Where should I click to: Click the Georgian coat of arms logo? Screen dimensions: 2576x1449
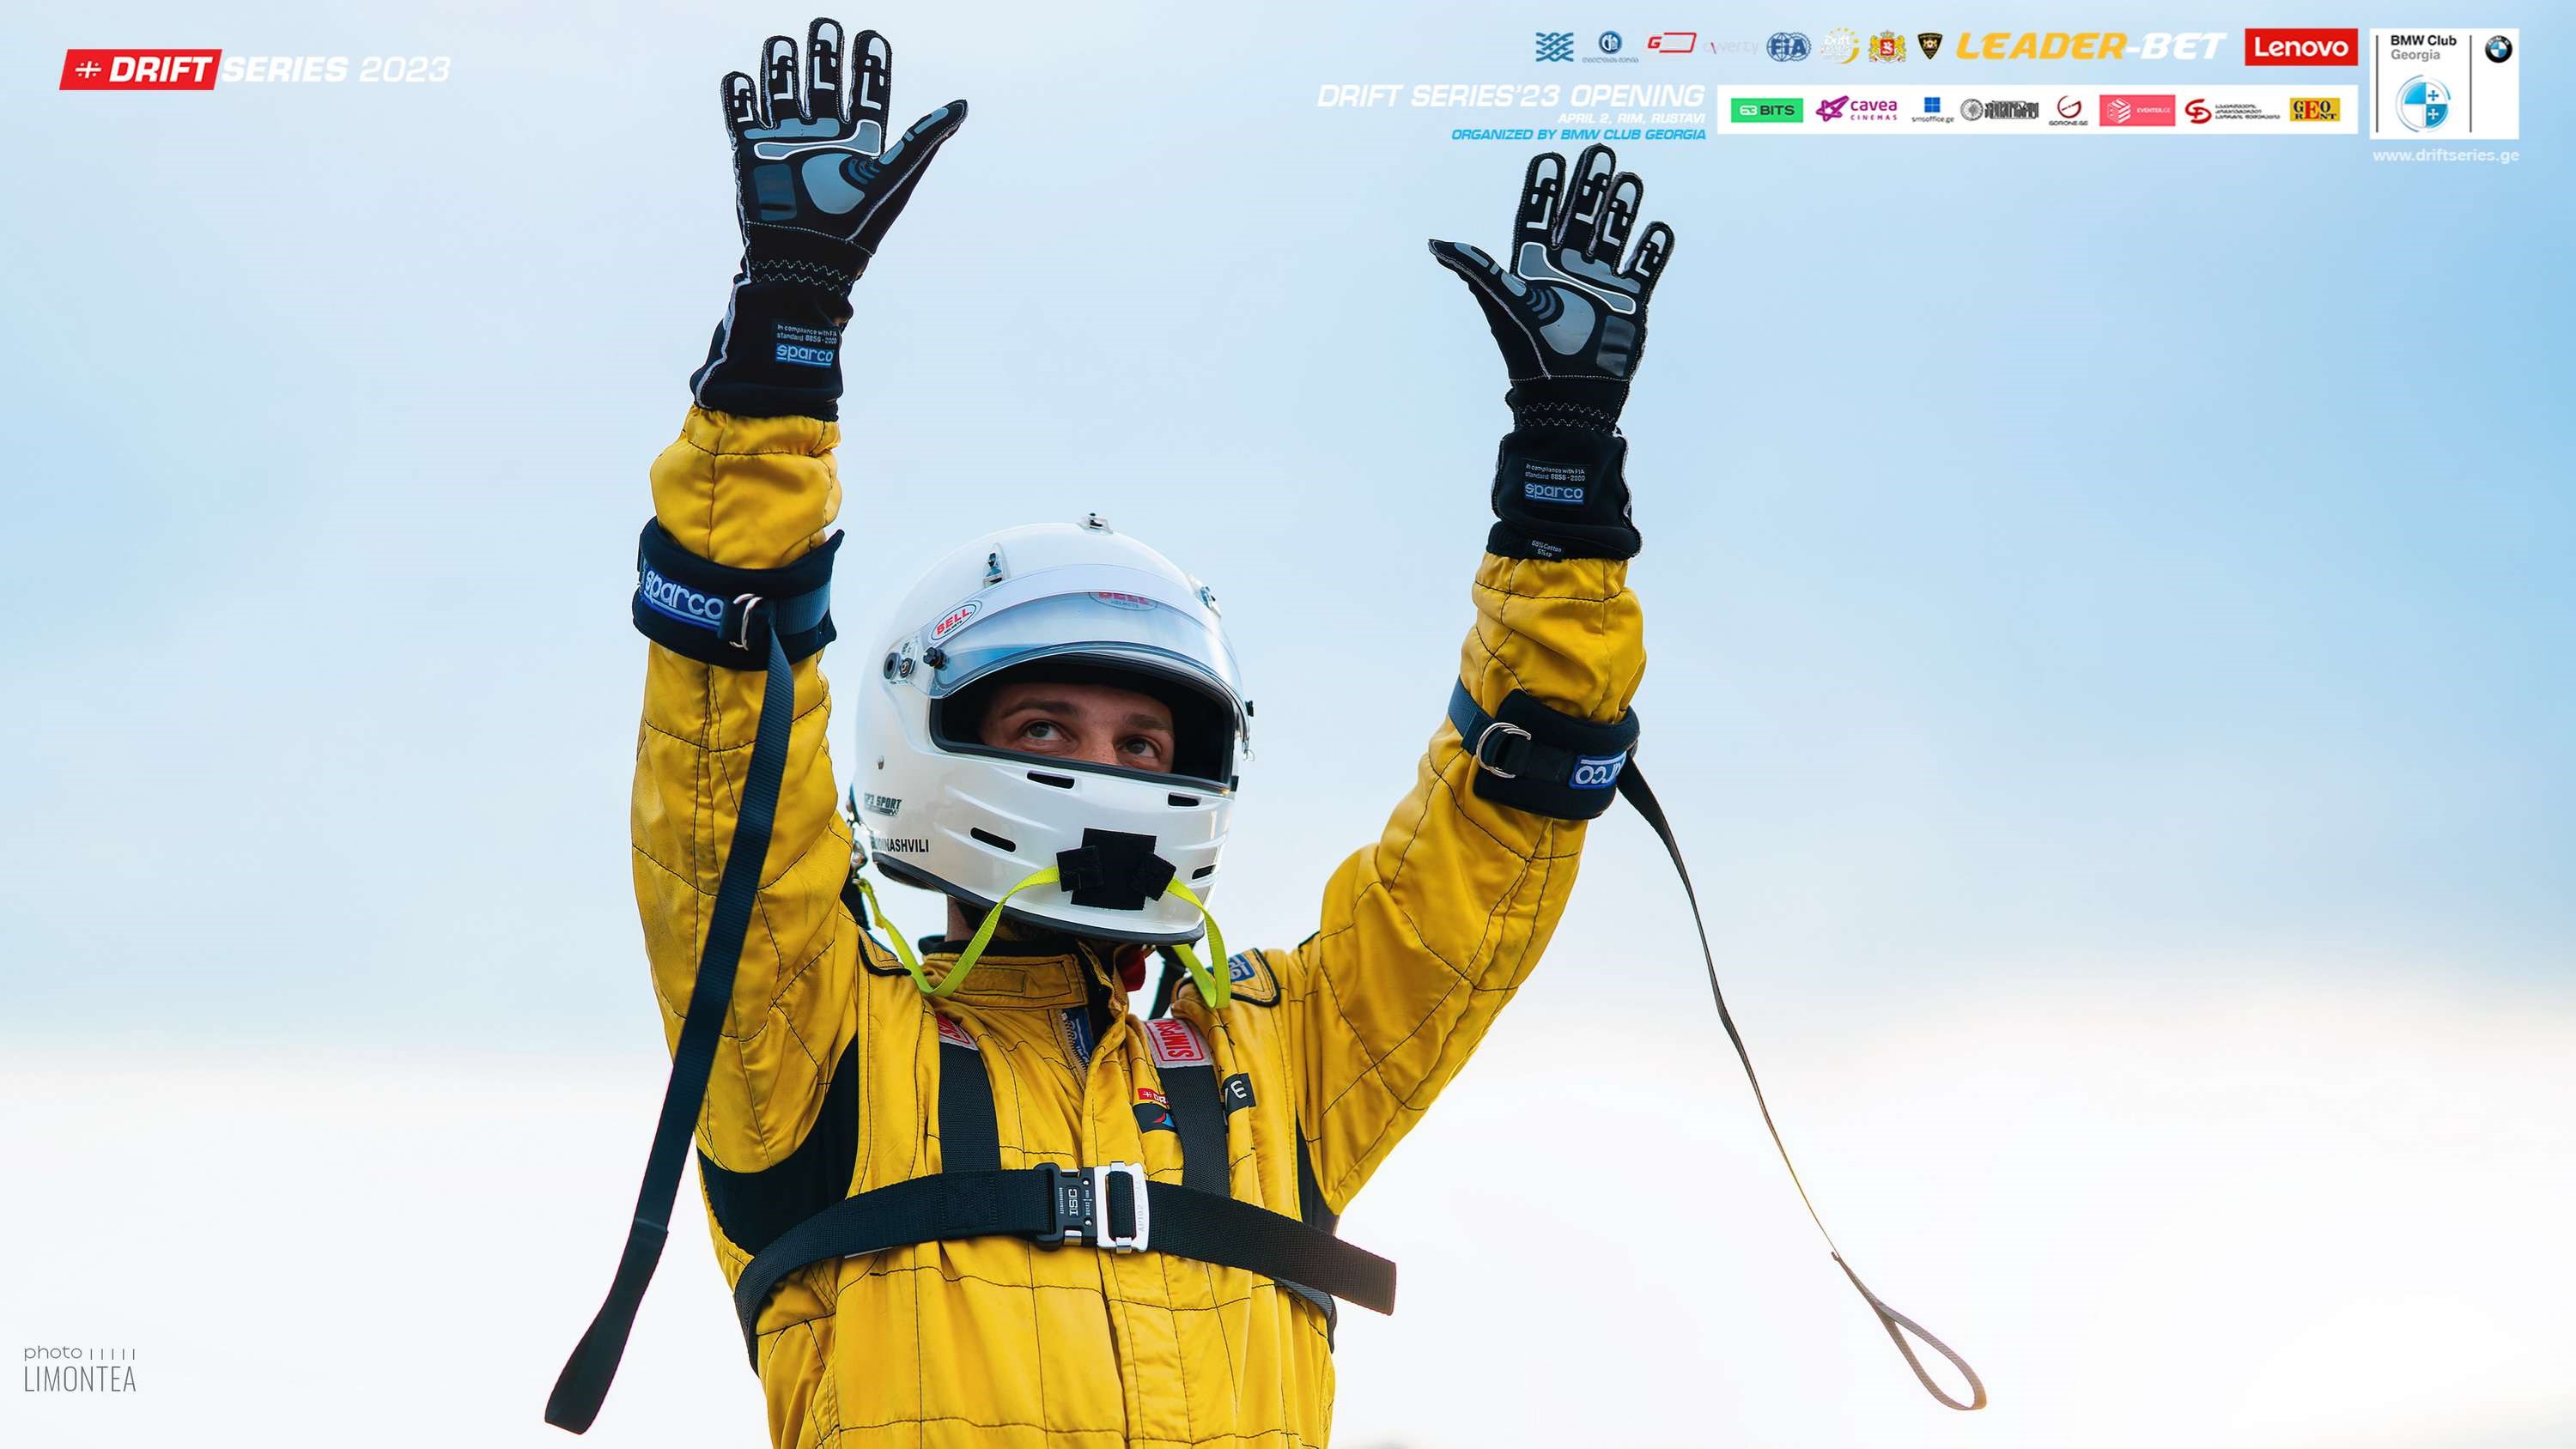point(1887,47)
